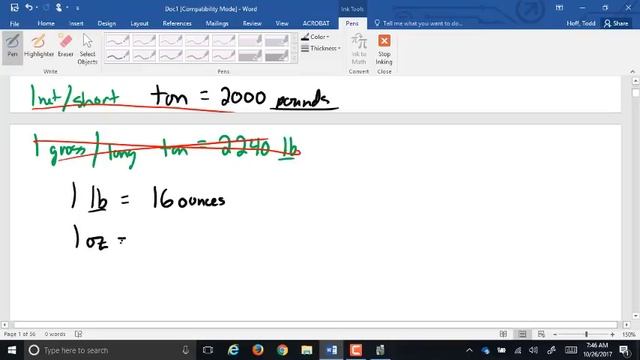The image size is (640, 360).
Task: Switch to the Insert tab
Action: point(76,24)
